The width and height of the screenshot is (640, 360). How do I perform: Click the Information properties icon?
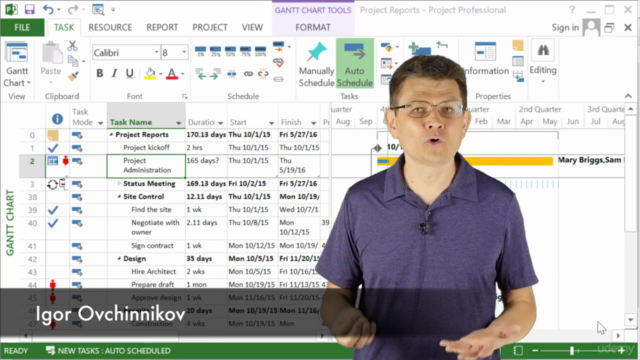[x=485, y=52]
